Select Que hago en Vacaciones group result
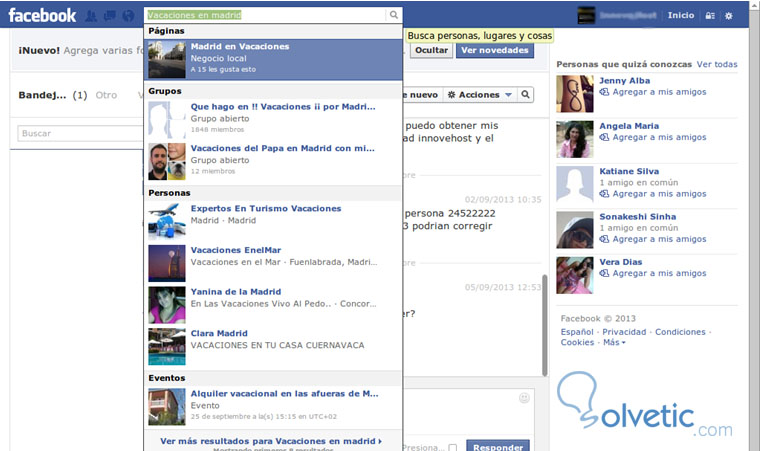760x451 pixels. (x=273, y=120)
